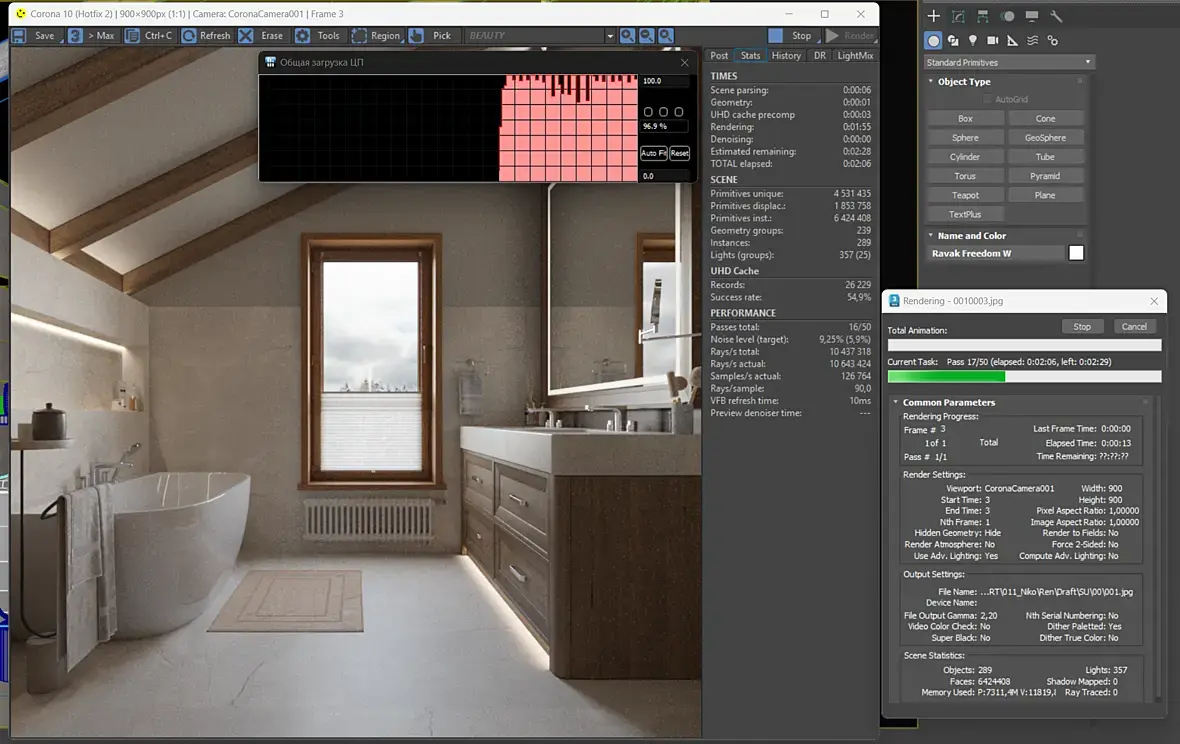
Task: Toggle the AutoGrid checkbox
Action: pos(987,99)
